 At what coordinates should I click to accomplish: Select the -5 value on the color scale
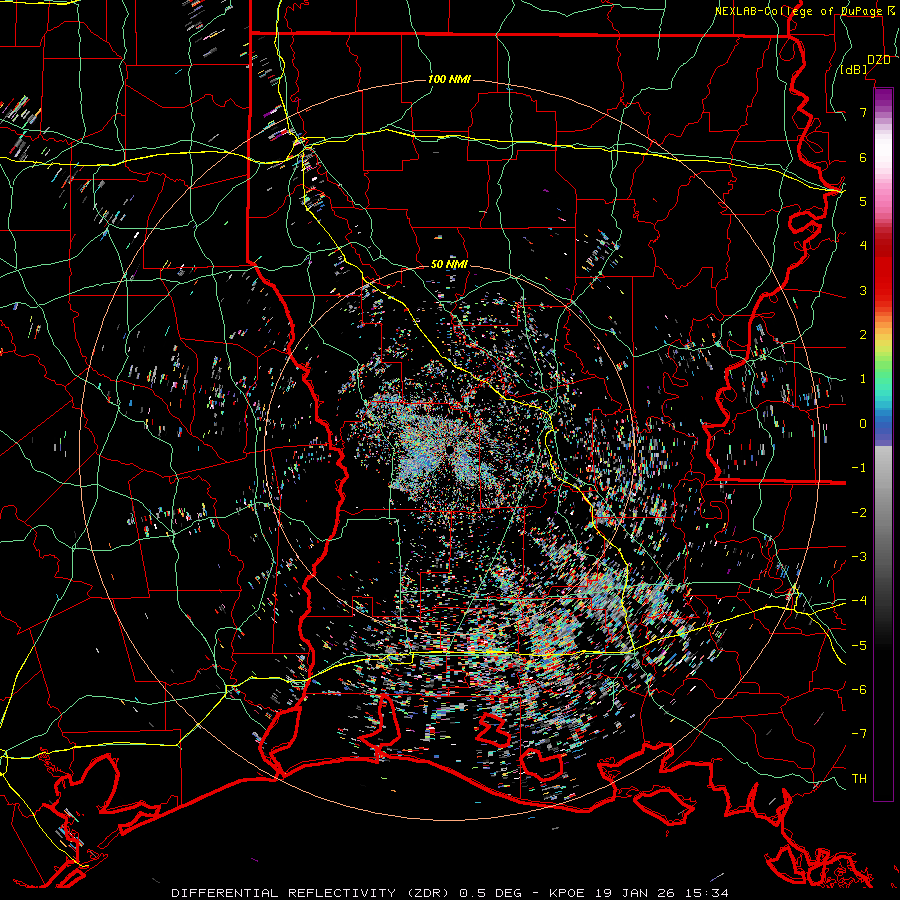(x=859, y=646)
